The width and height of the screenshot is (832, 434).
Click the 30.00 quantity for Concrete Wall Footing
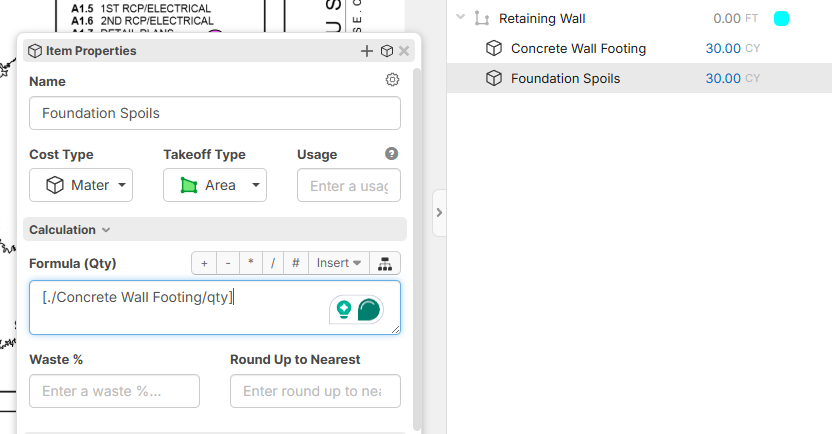(723, 48)
